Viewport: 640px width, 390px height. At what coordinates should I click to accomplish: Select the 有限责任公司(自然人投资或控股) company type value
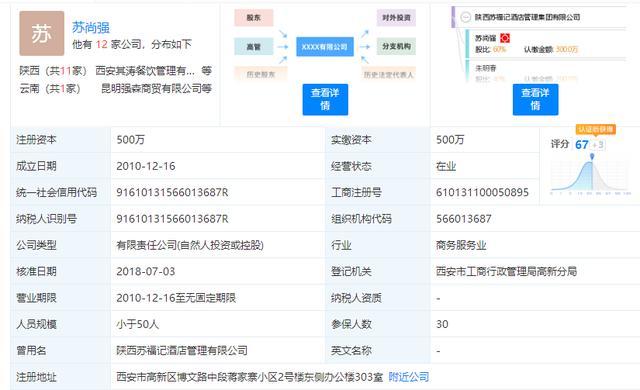pyautogui.click(x=190, y=246)
